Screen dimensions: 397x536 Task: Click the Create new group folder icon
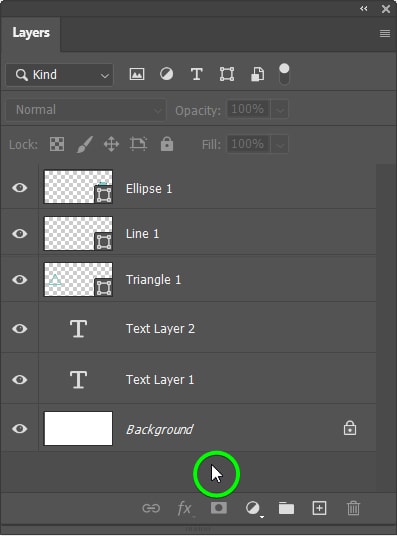point(286,508)
